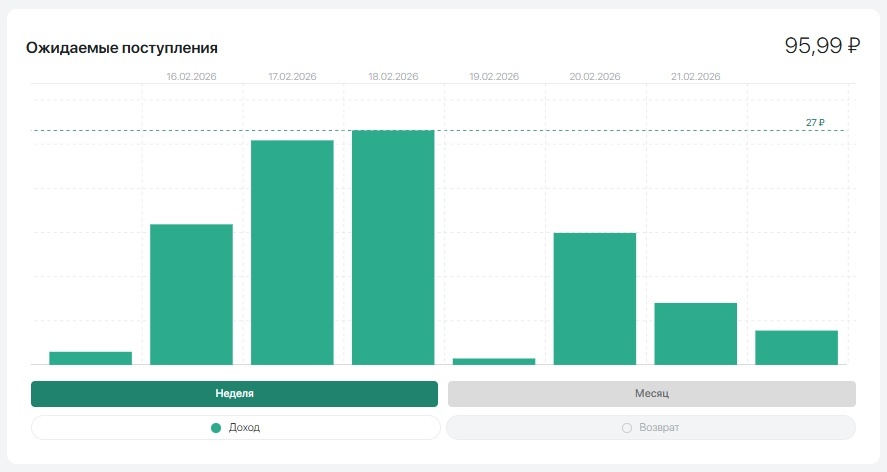Click the 16.02.2026 date label

pos(191,76)
